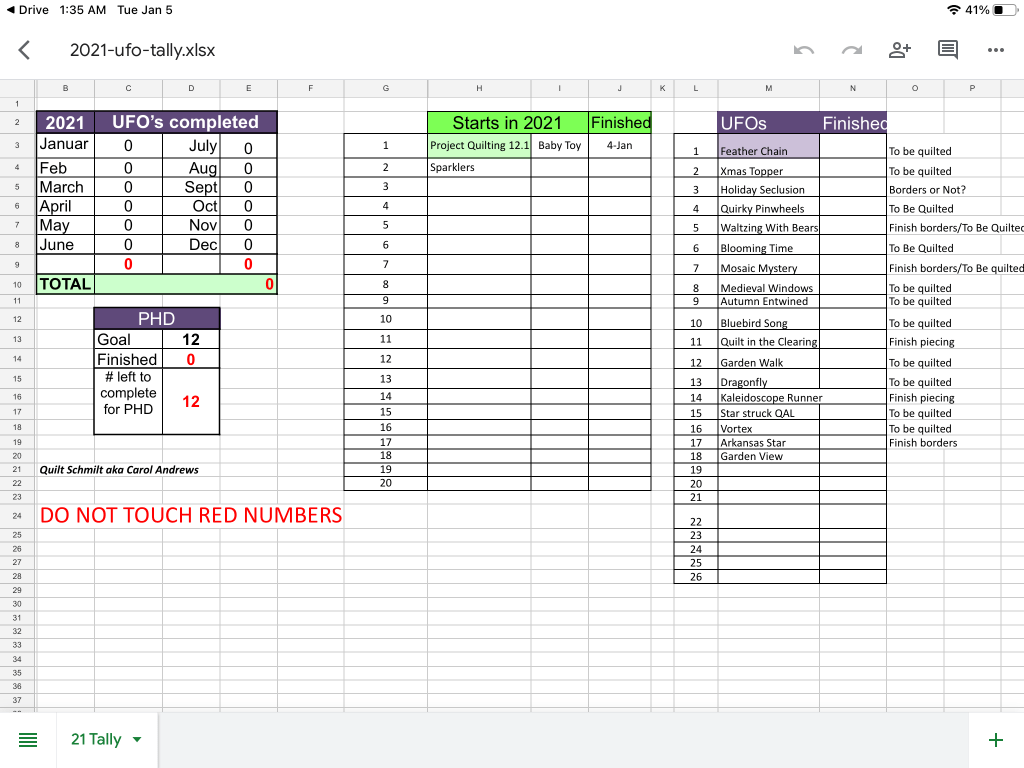
Task: Open the three-dot more options menu
Action: point(995,50)
